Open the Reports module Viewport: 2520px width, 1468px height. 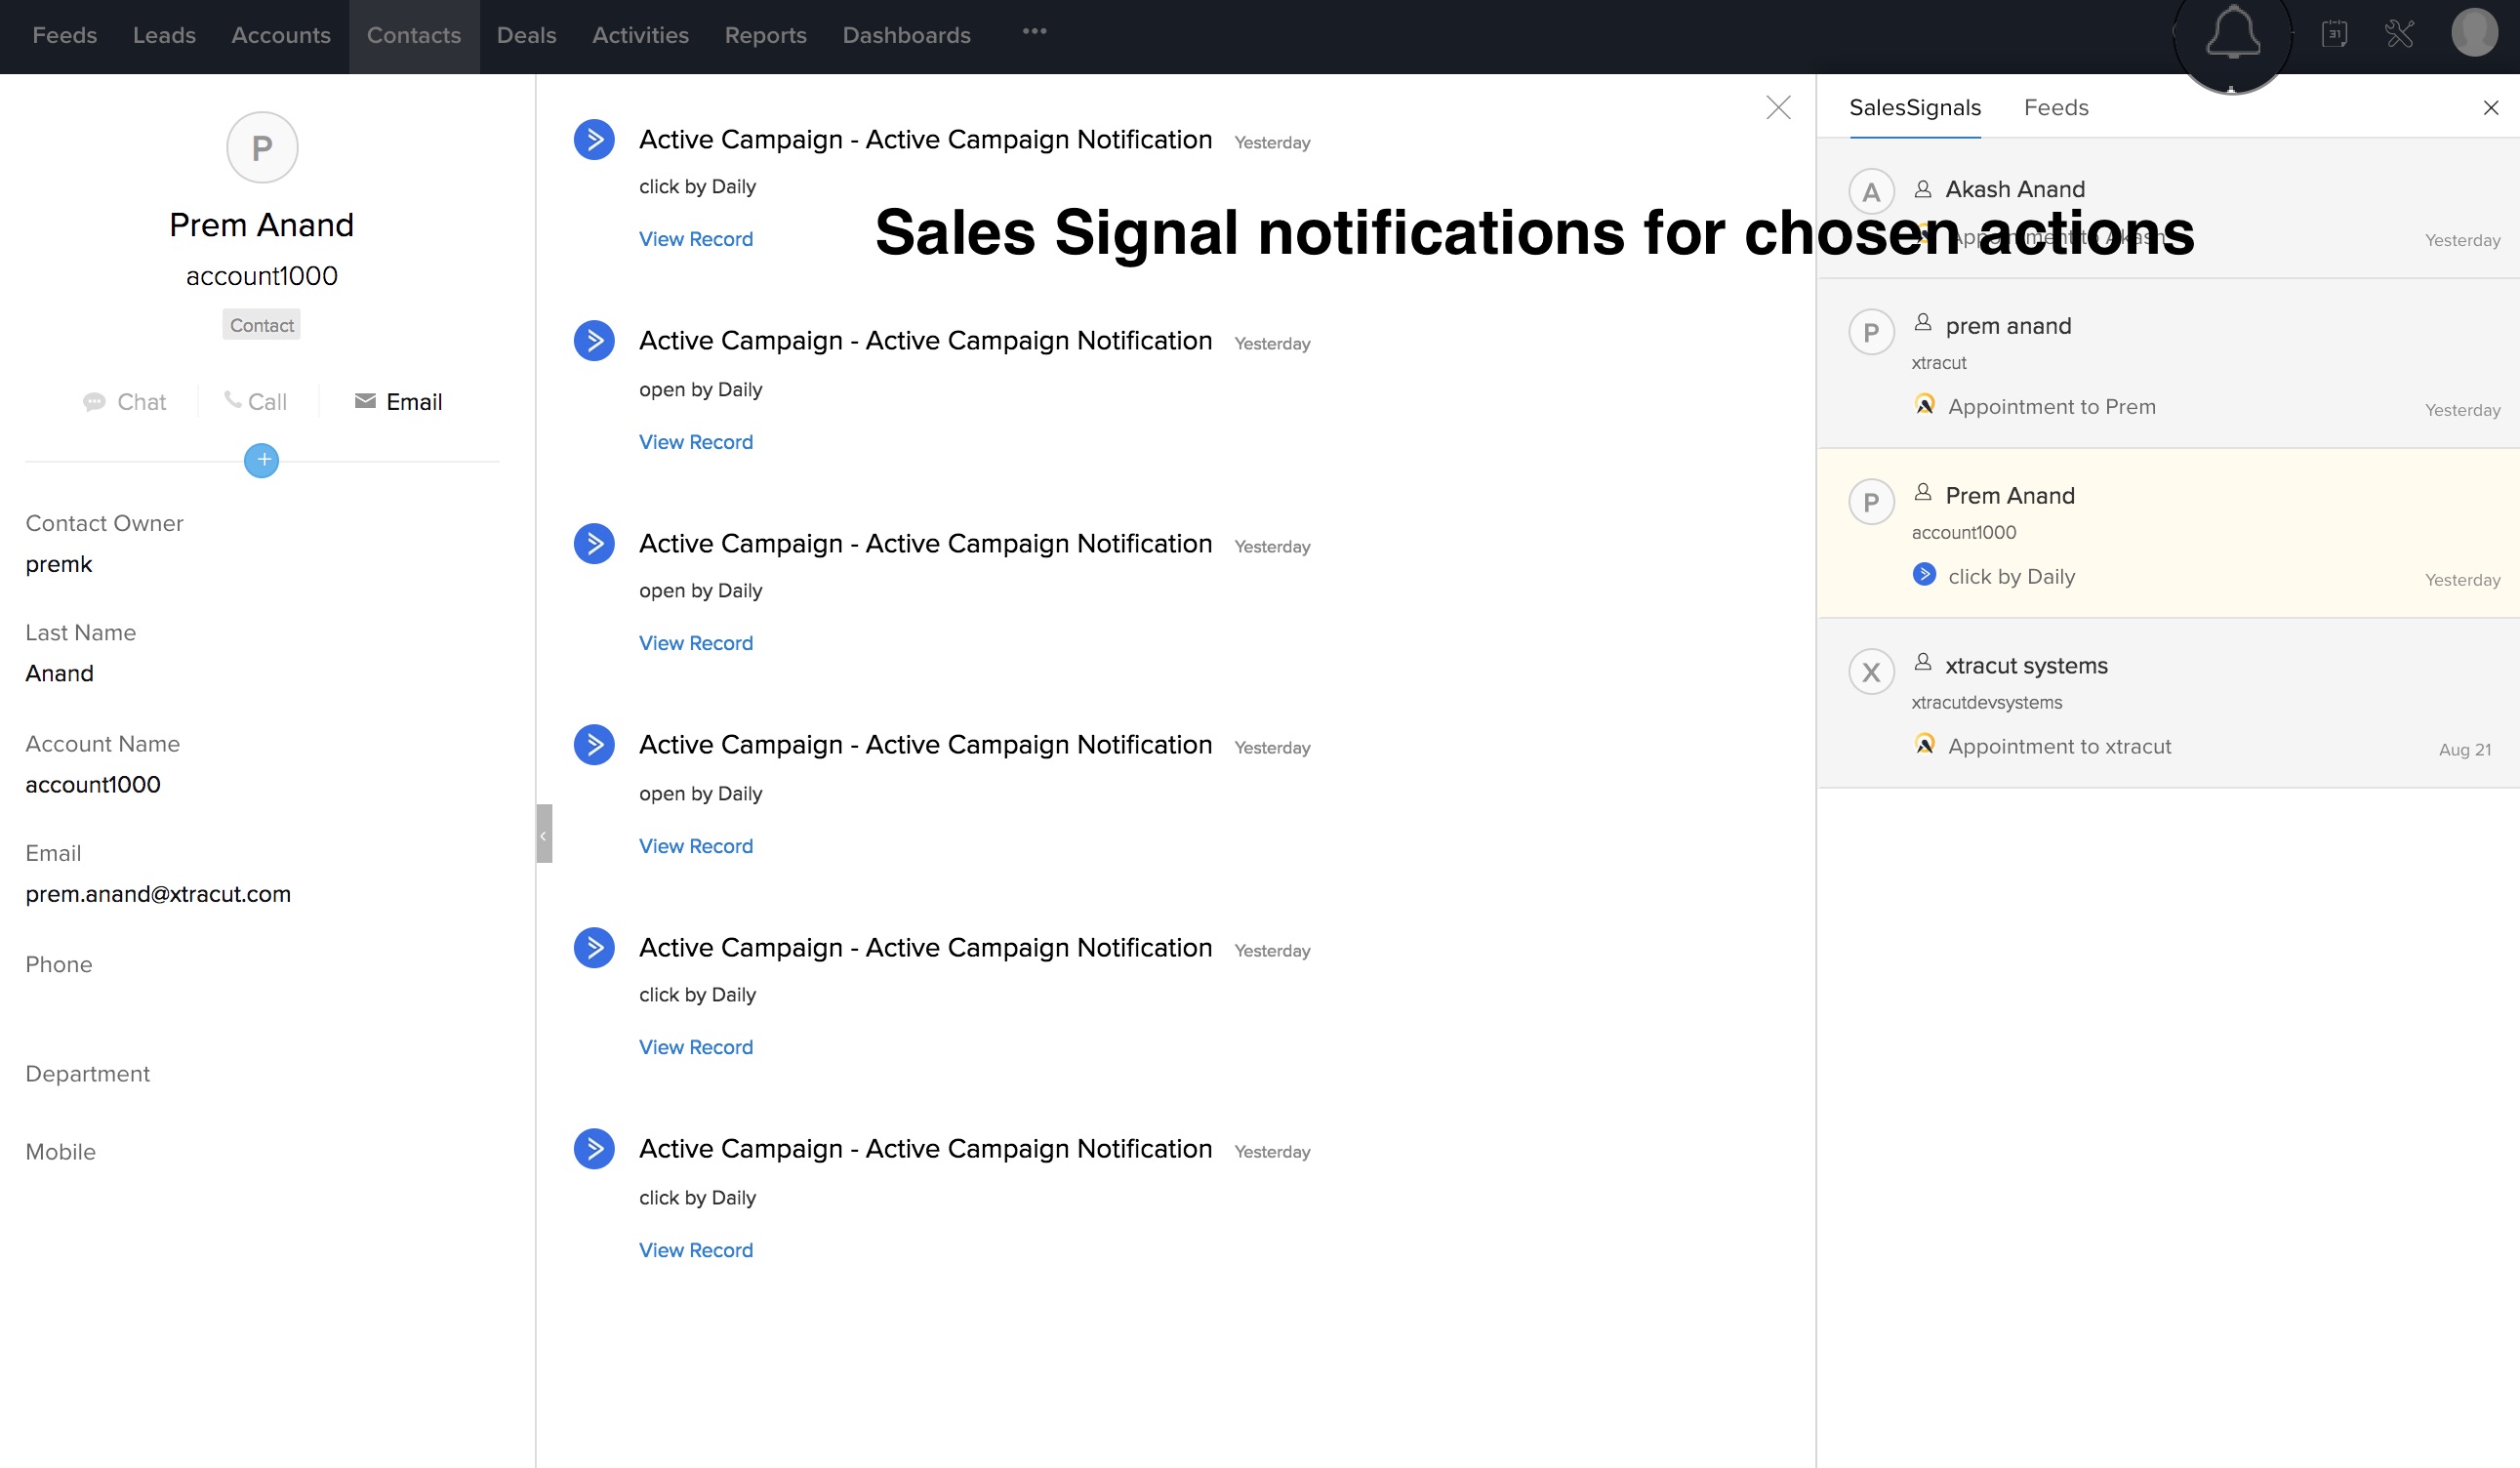click(x=765, y=36)
